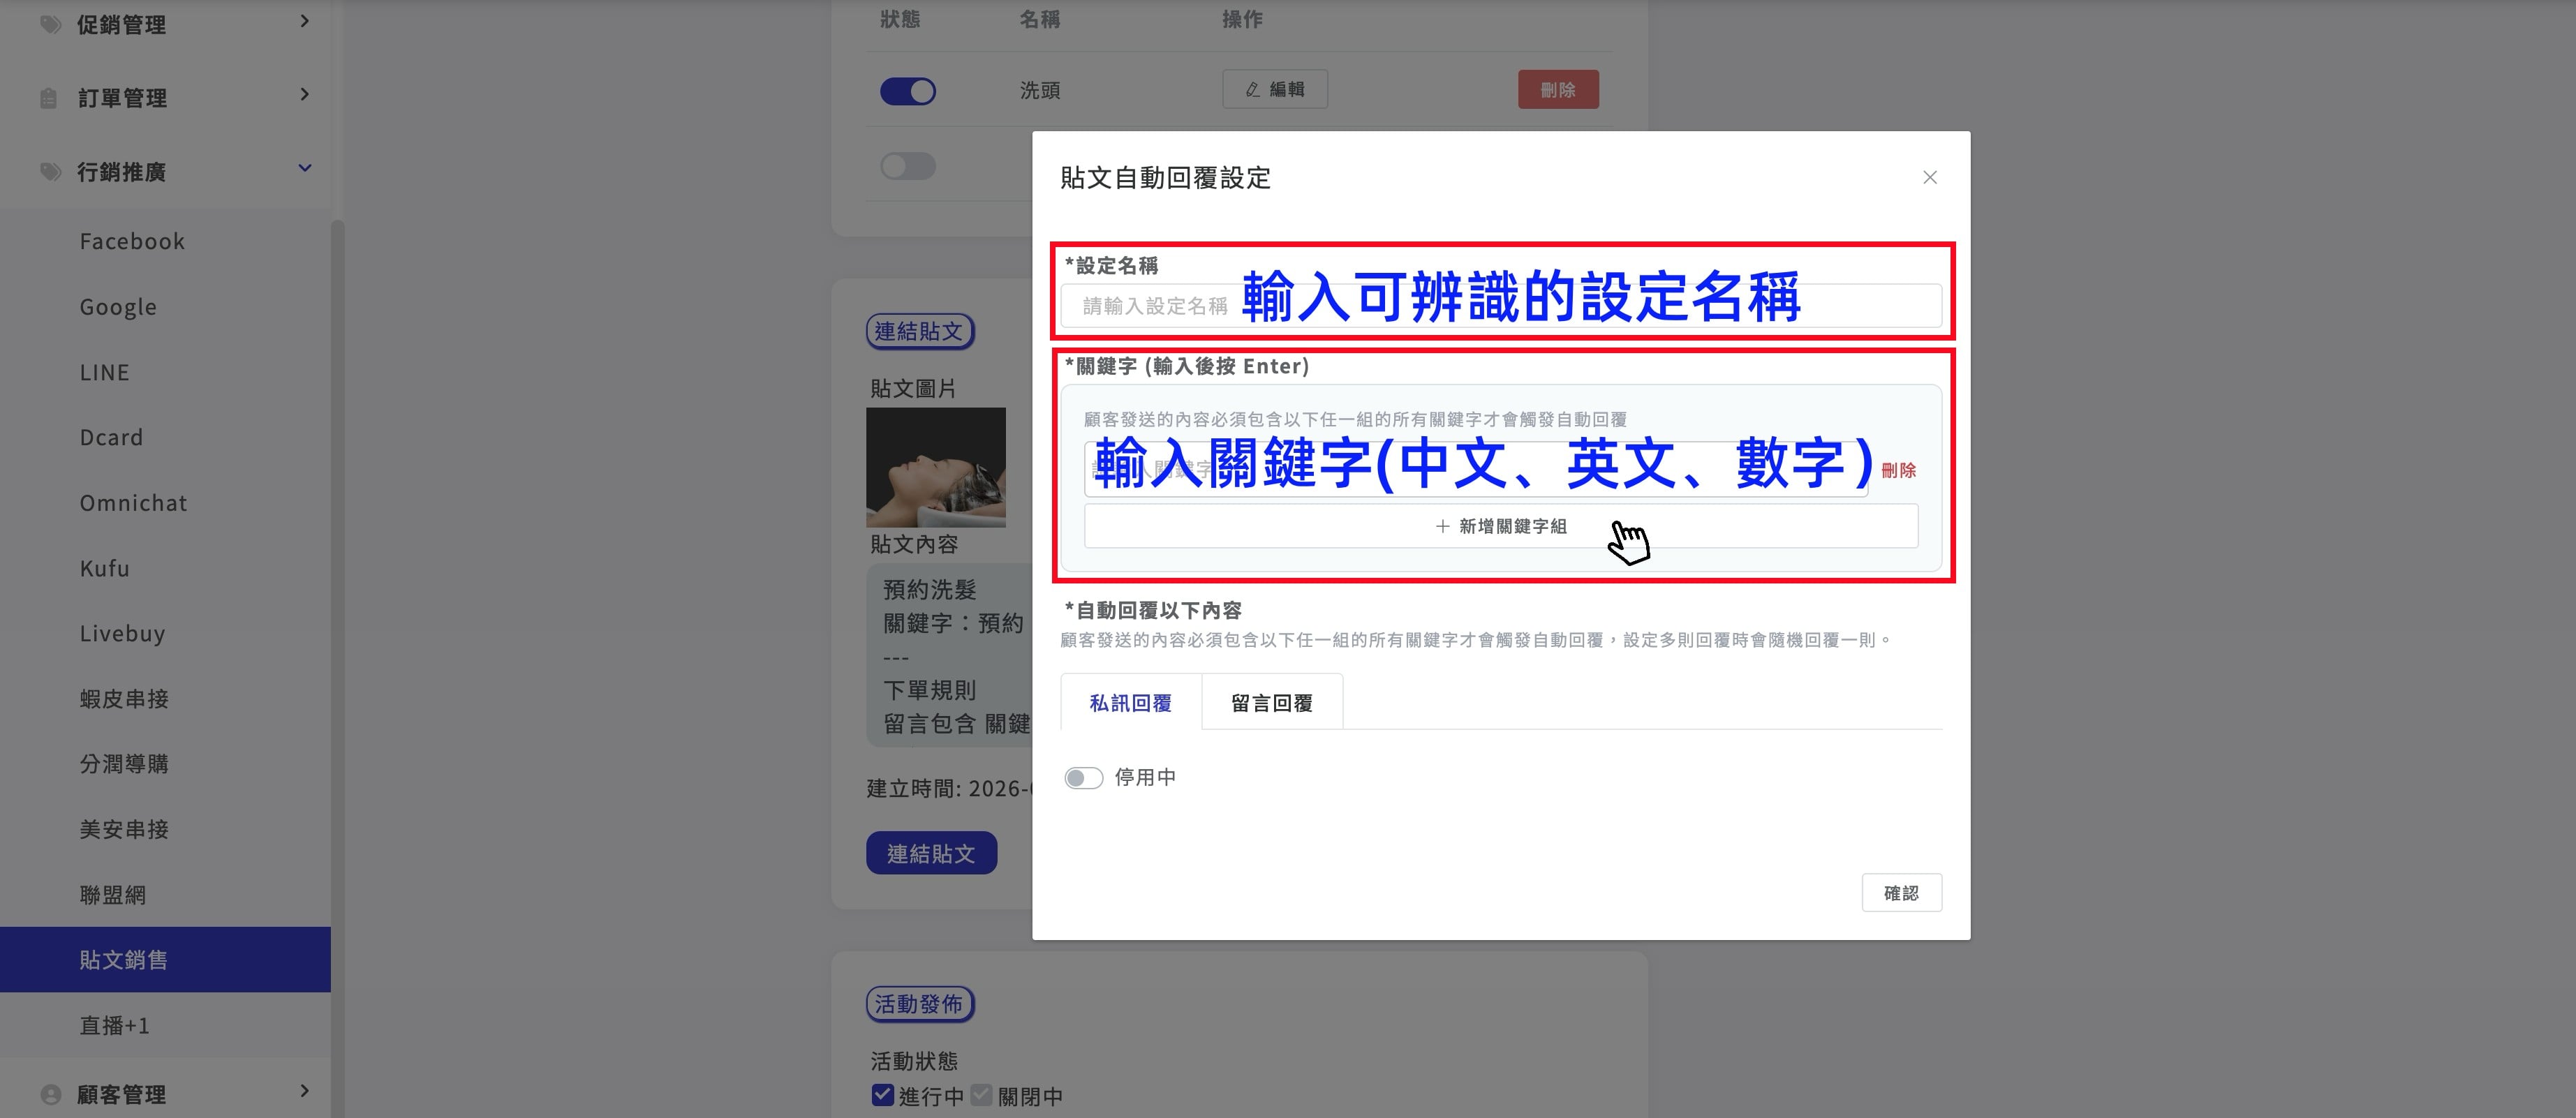Switch to the 私訊回覆 tab
This screenshot has width=2576, height=1118.
1131,703
